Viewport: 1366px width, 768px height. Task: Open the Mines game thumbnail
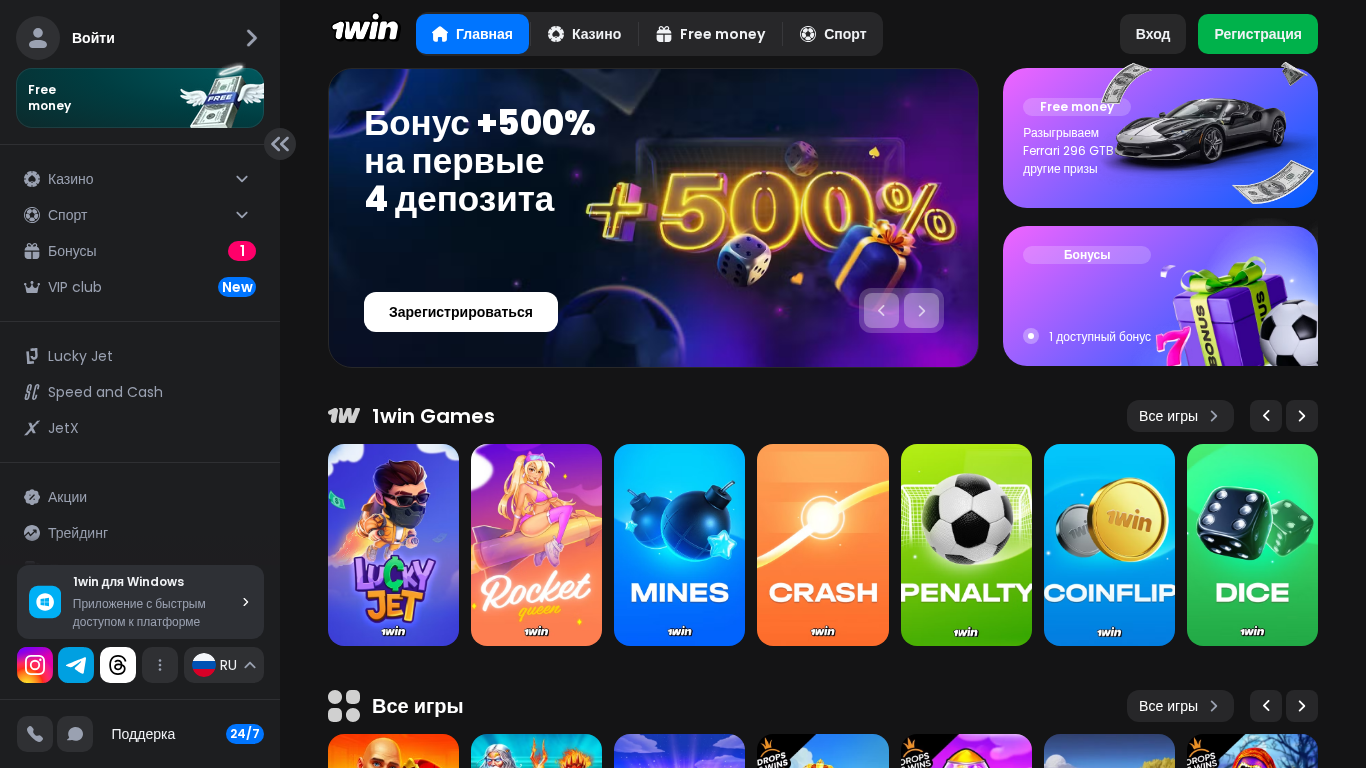[x=679, y=545]
